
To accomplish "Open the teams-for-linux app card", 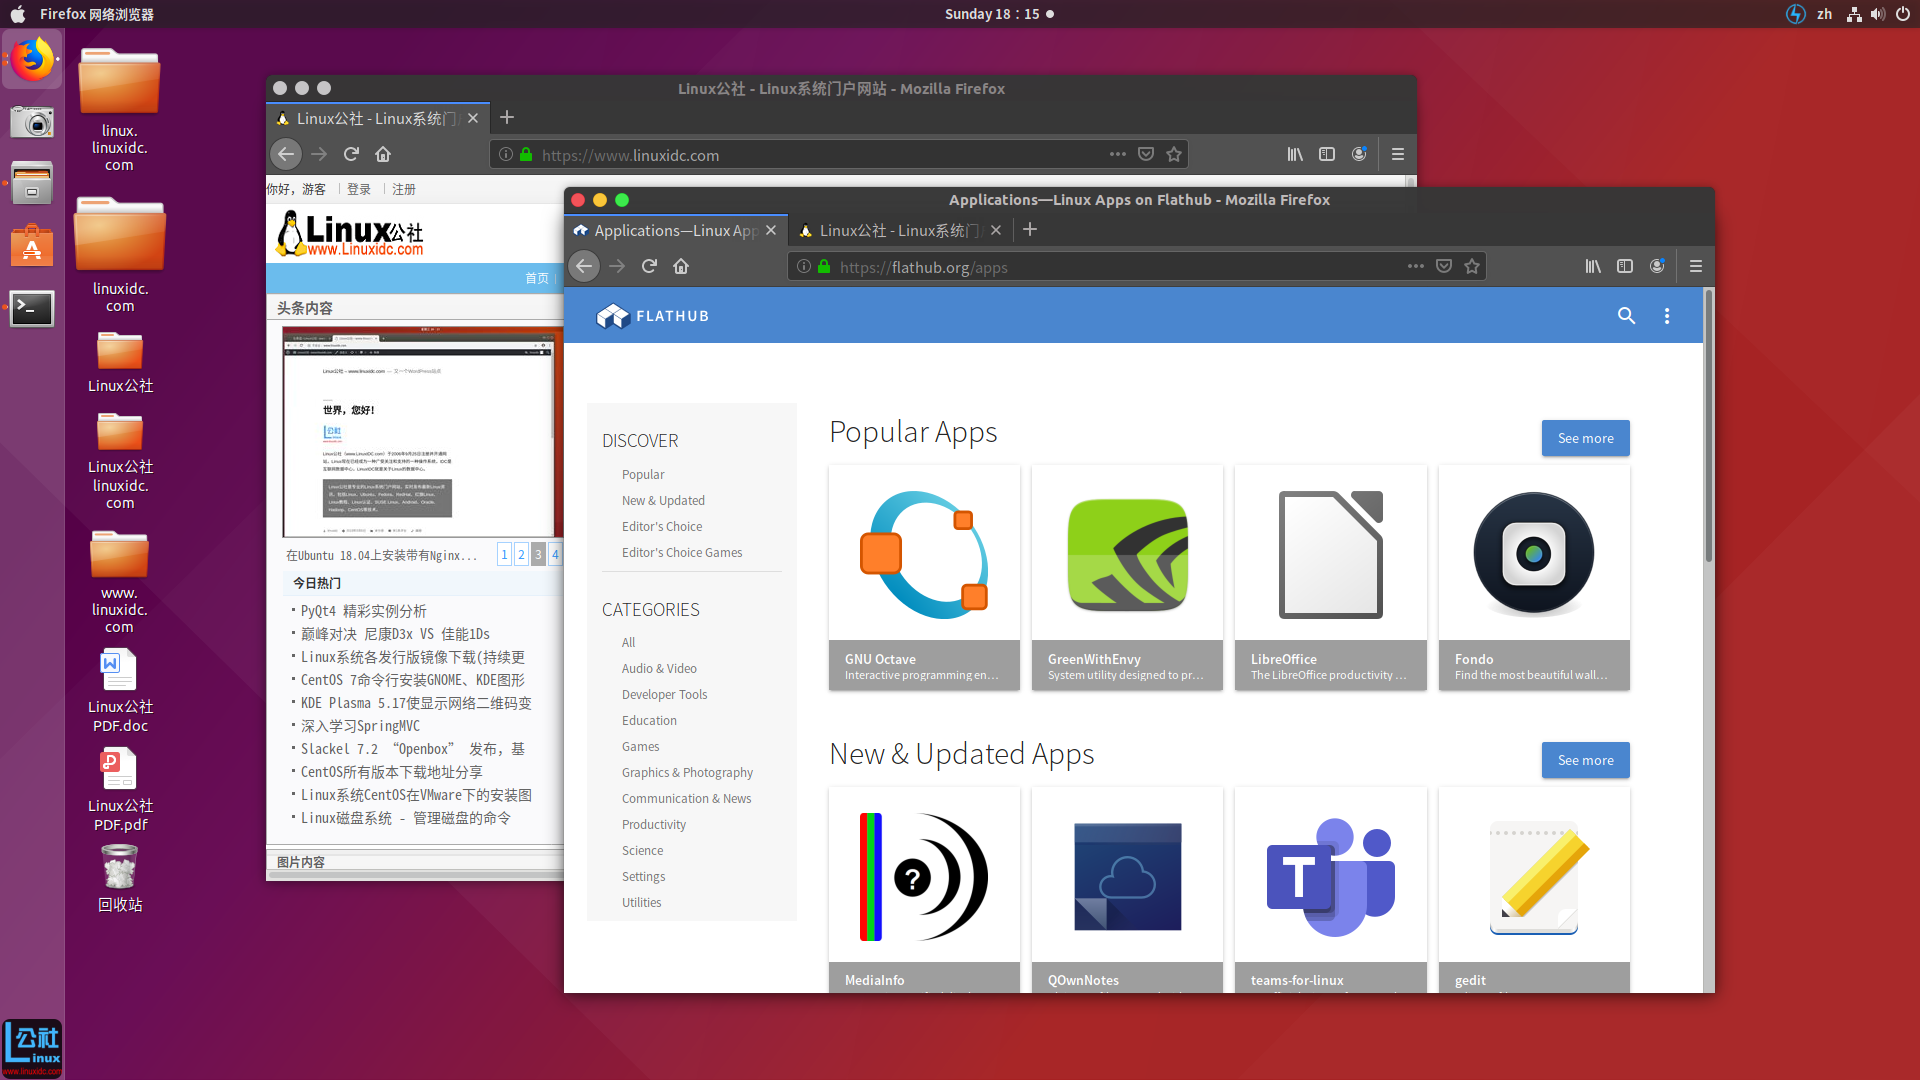I will click(x=1330, y=889).
